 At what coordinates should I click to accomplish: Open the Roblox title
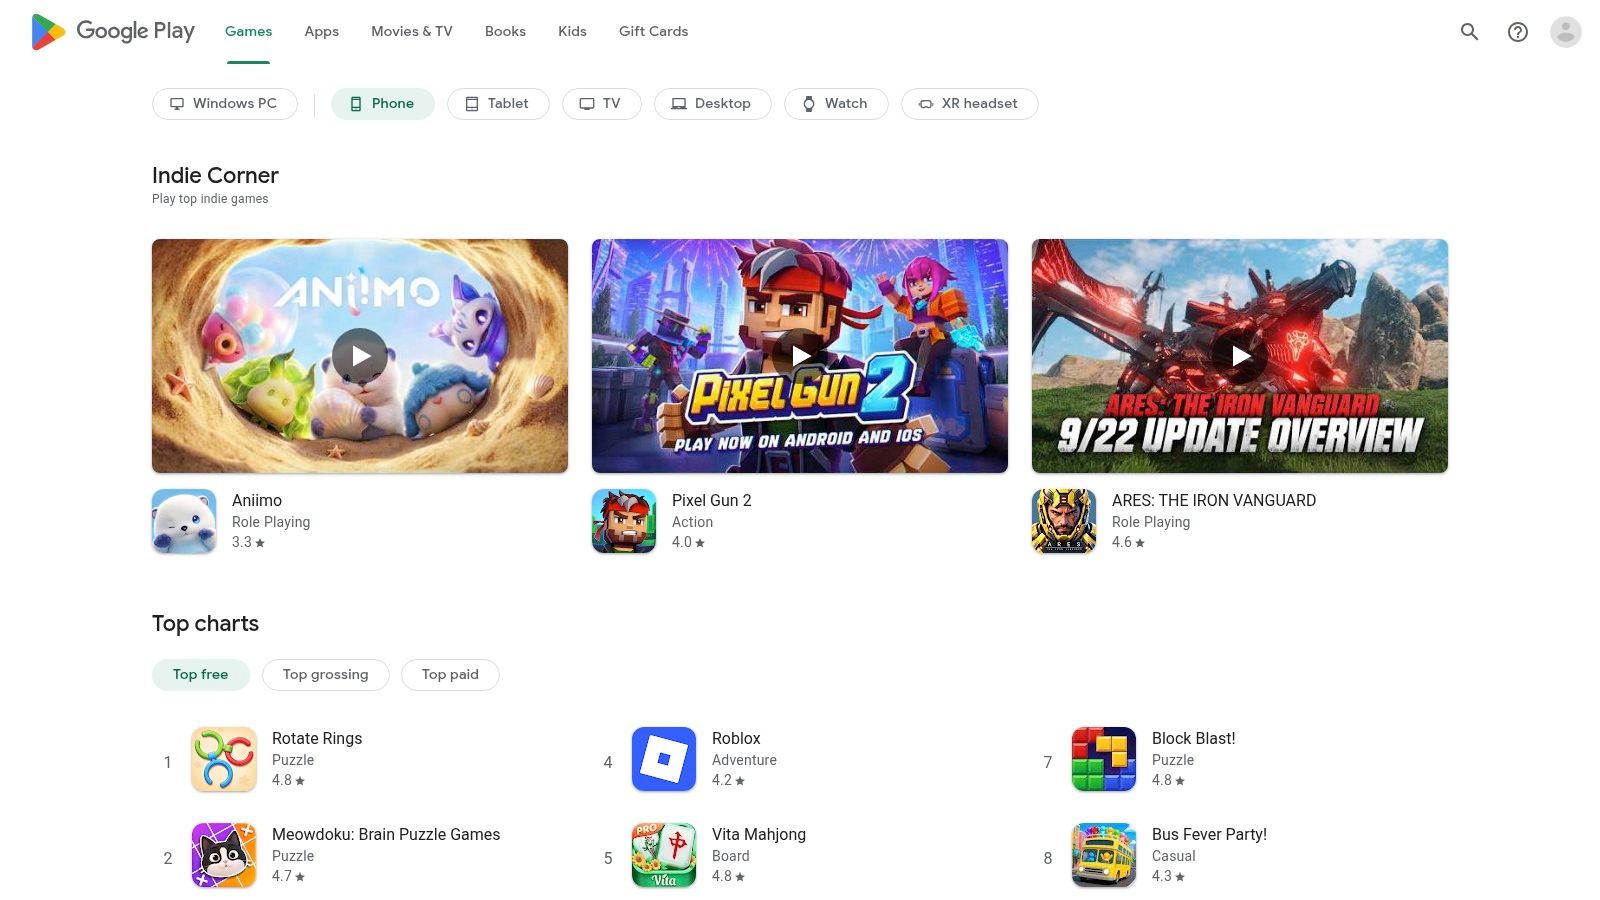(x=736, y=738)
